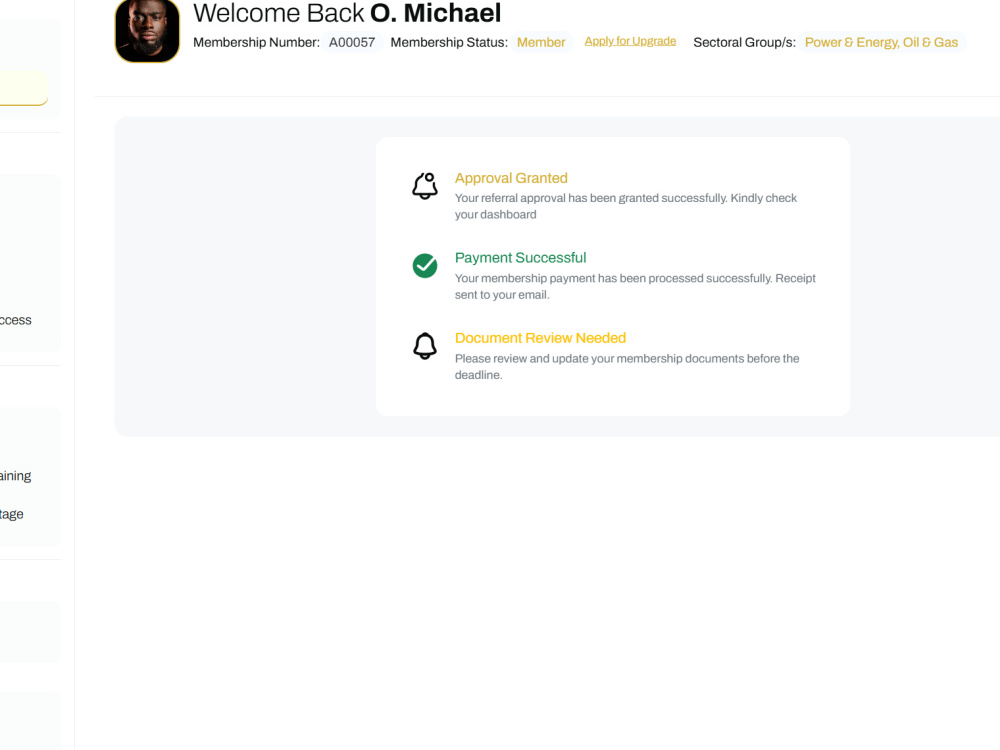The width and height of the screenshot is (1000, 750).
Task: Click the Membership Status label
Action: tap(449, 42)
